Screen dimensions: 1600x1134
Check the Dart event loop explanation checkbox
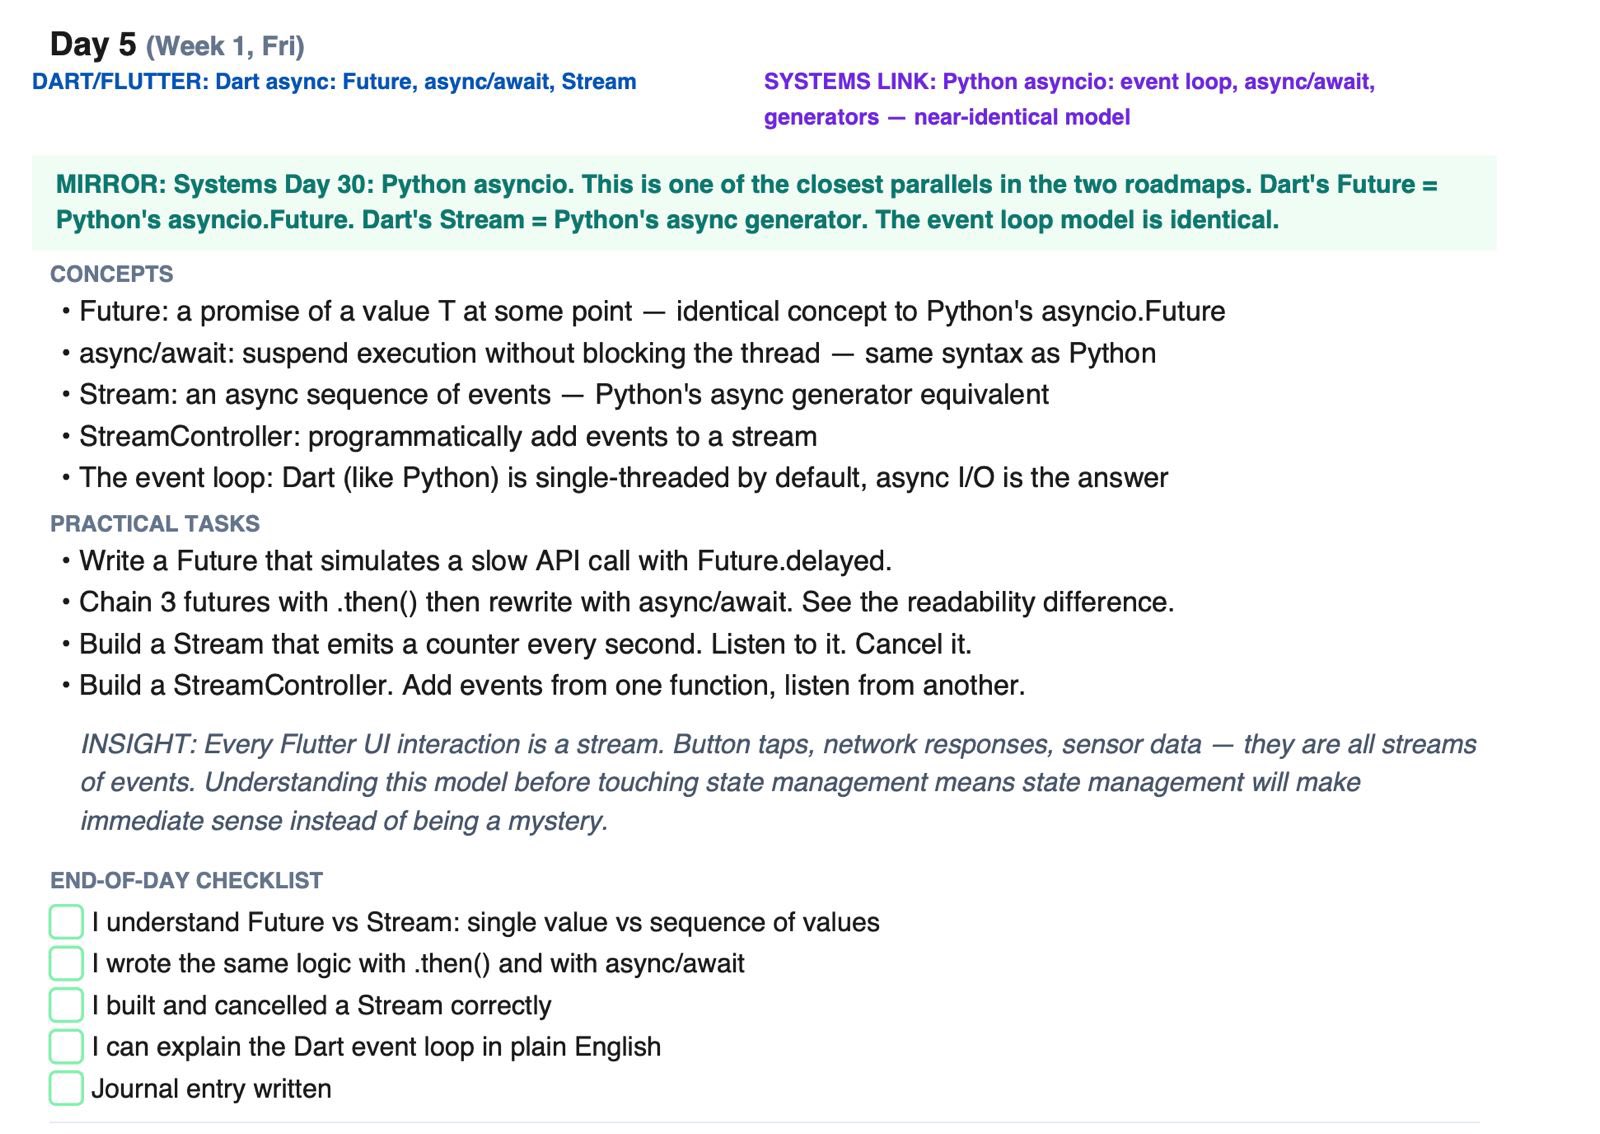pyautogui.click(x=66, y=1047)
